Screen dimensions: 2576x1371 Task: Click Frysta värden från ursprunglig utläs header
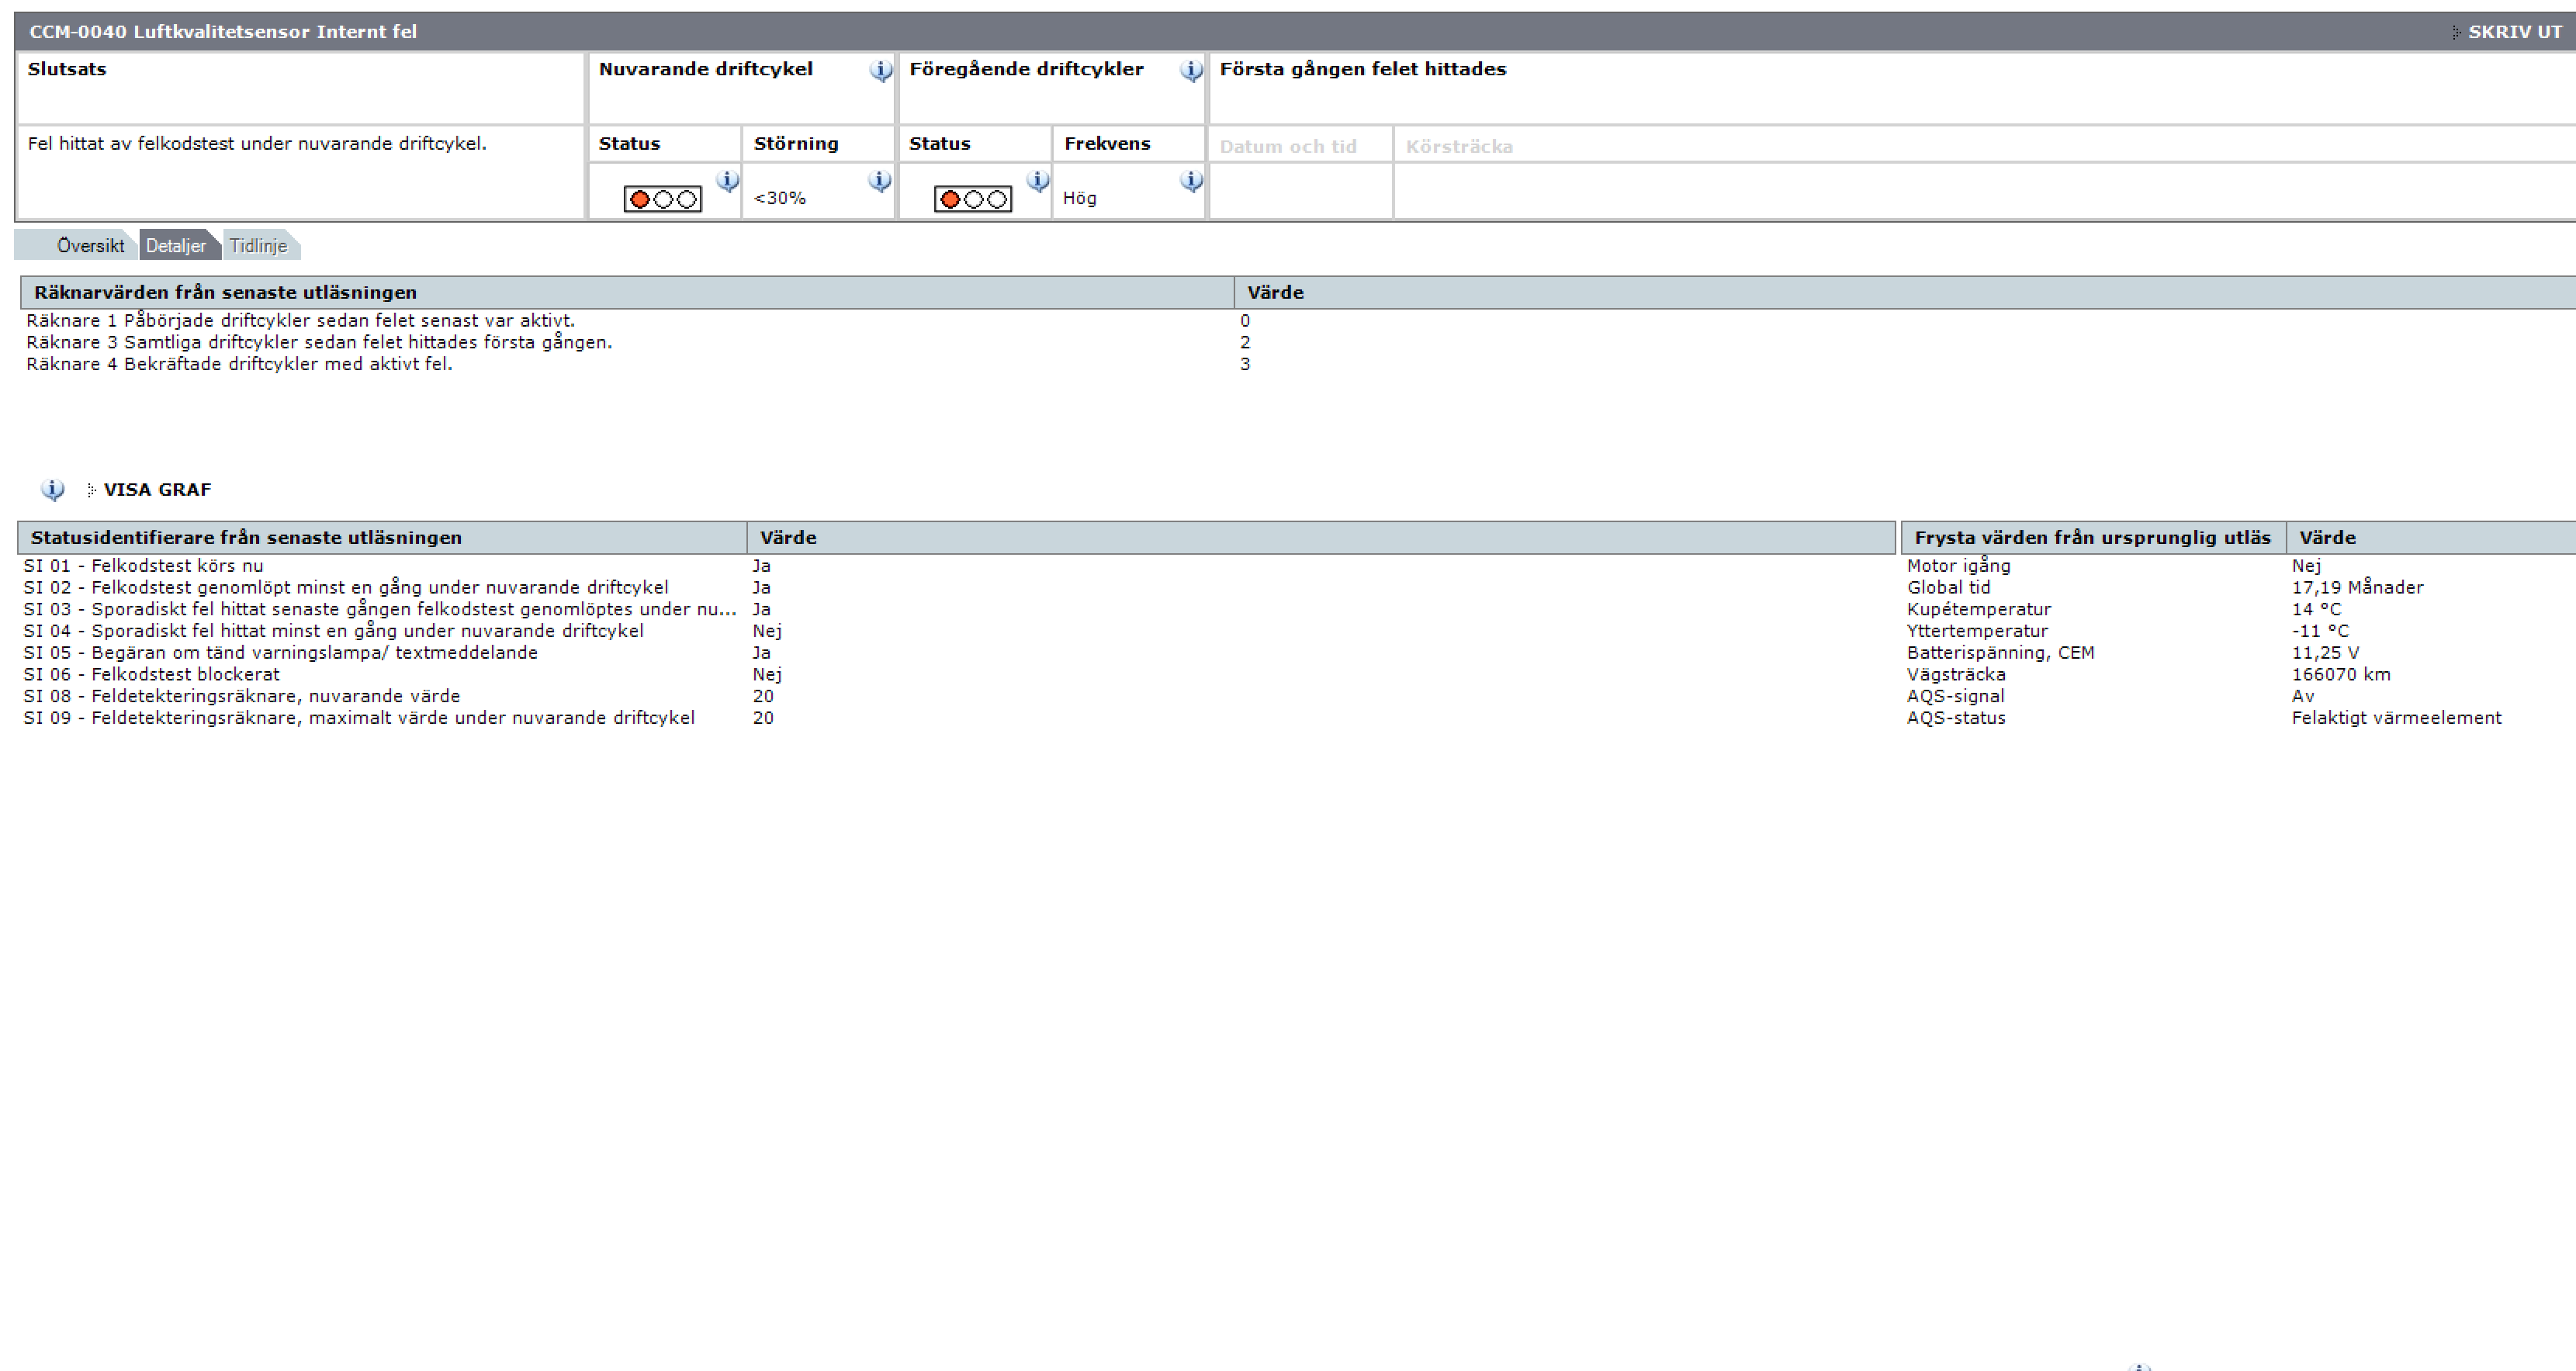[x=2092, y=538]
